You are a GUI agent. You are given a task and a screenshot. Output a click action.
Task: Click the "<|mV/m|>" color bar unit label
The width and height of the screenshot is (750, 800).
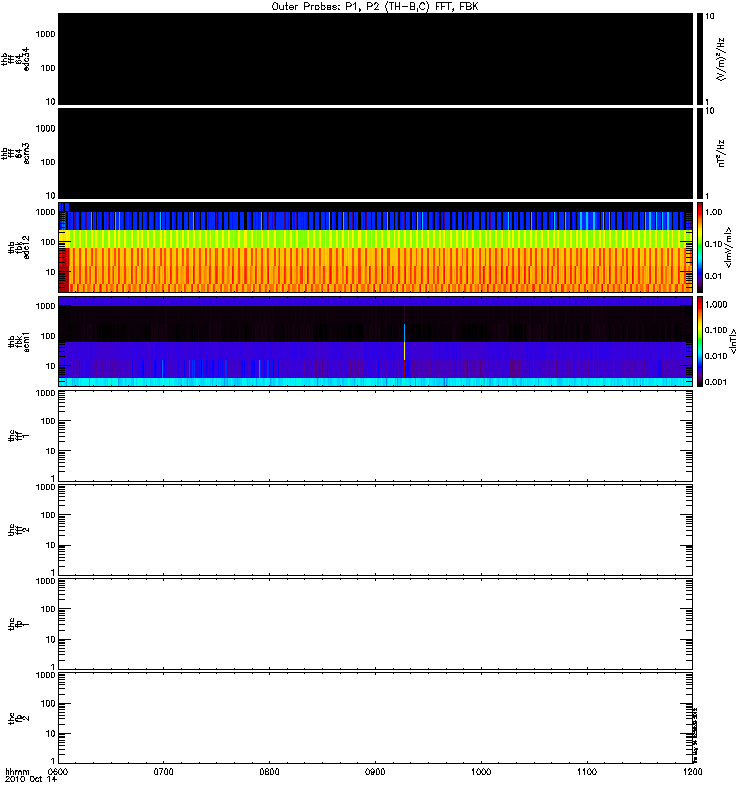click(x=728, y=247)
